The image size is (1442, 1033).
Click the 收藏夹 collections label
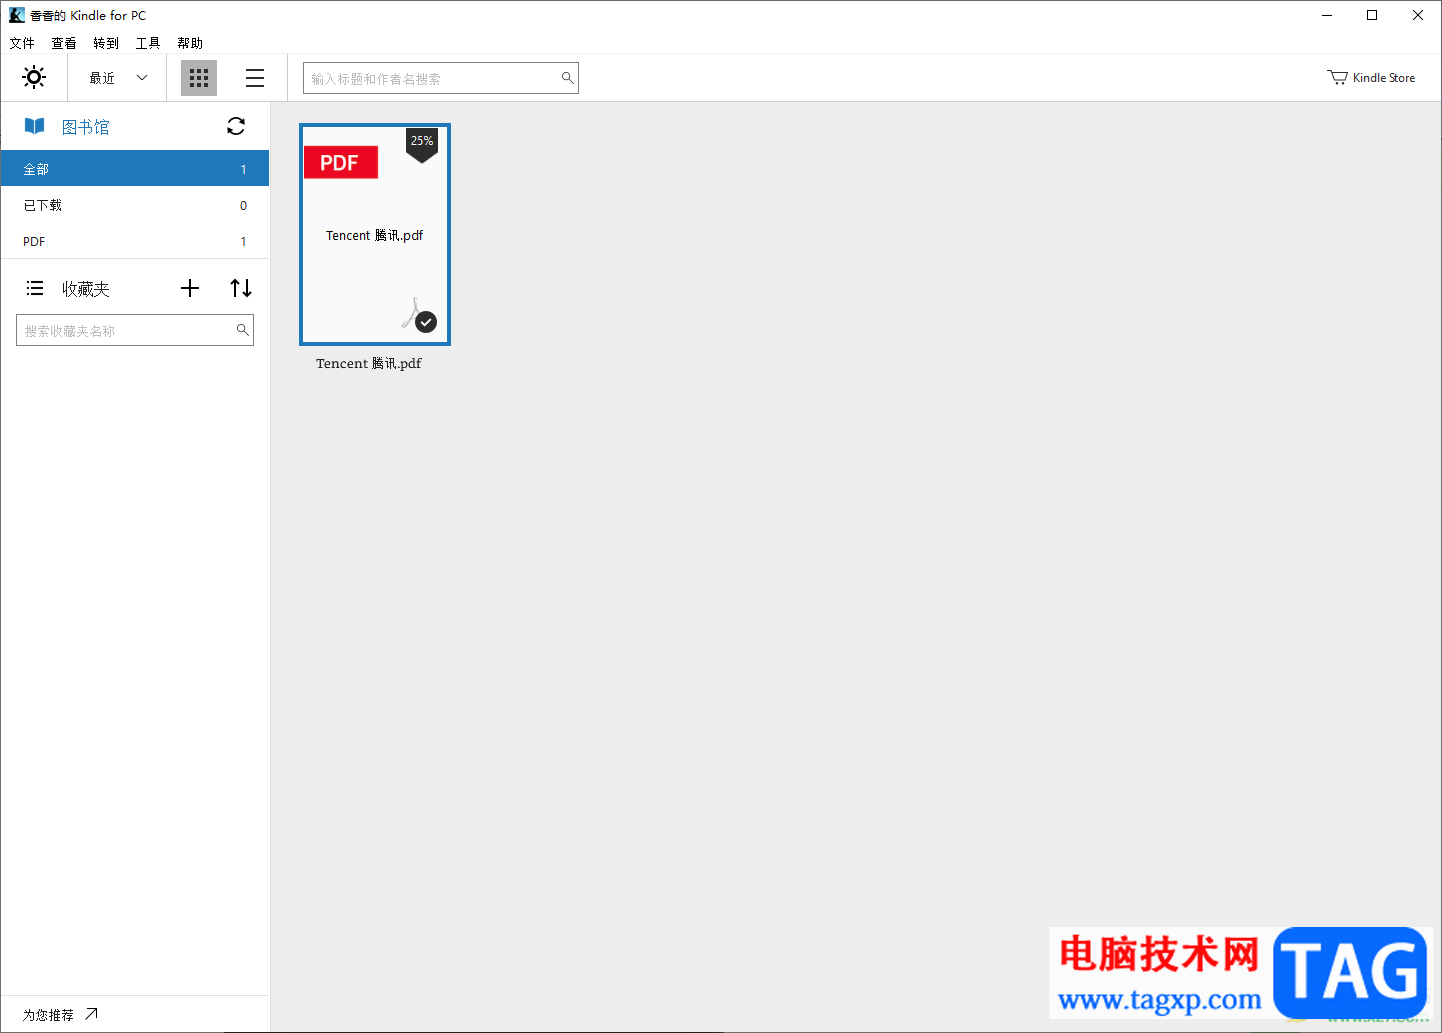pos(86,289)
